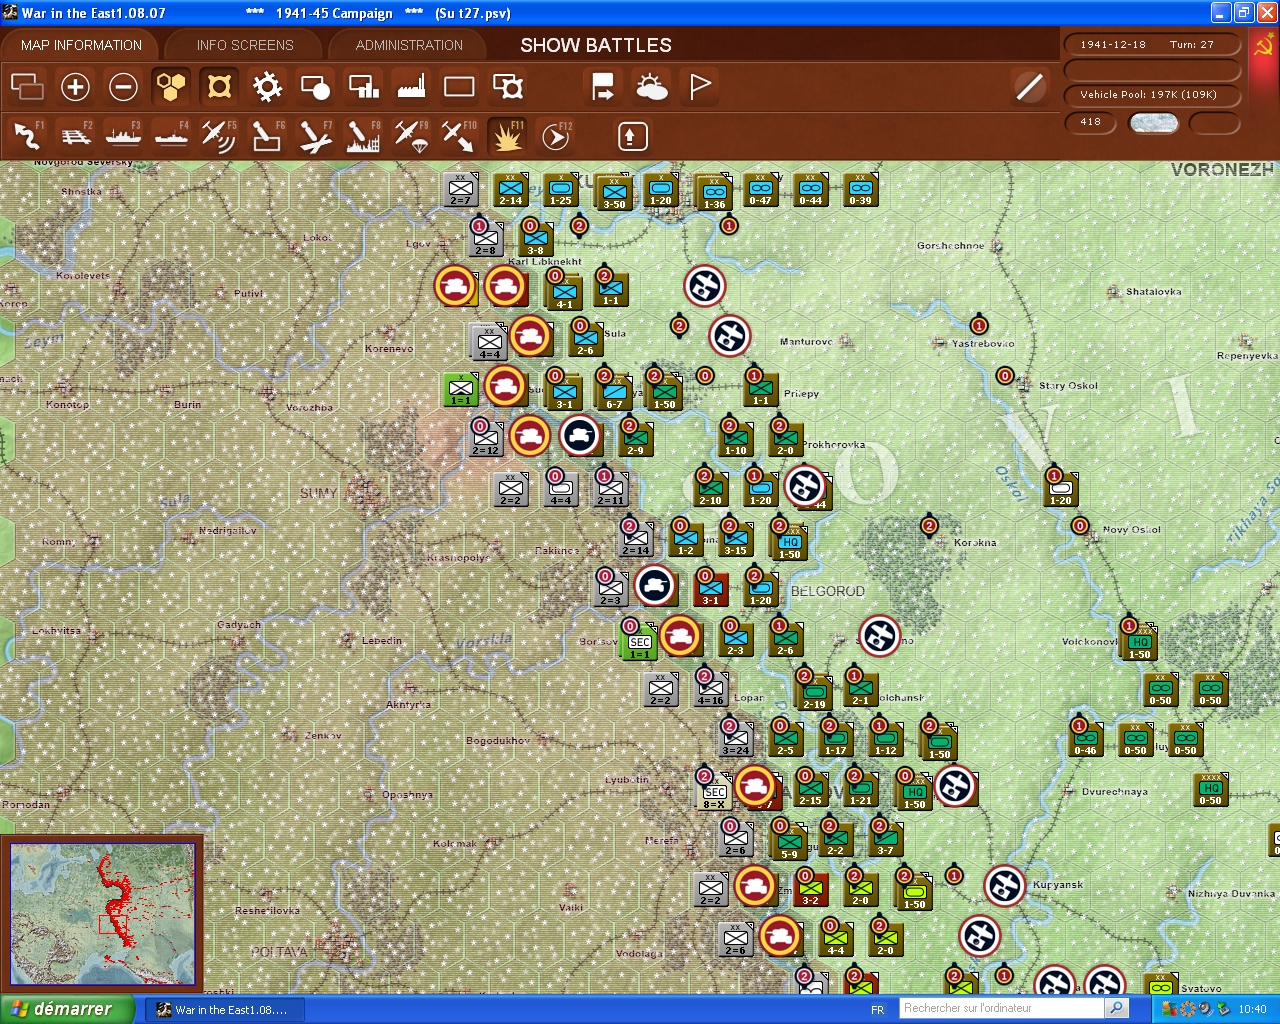This screenshot has height=1024, width=1280.
Task: Click the Vehicle Pool 197K readout
Action: (1152, 95)
